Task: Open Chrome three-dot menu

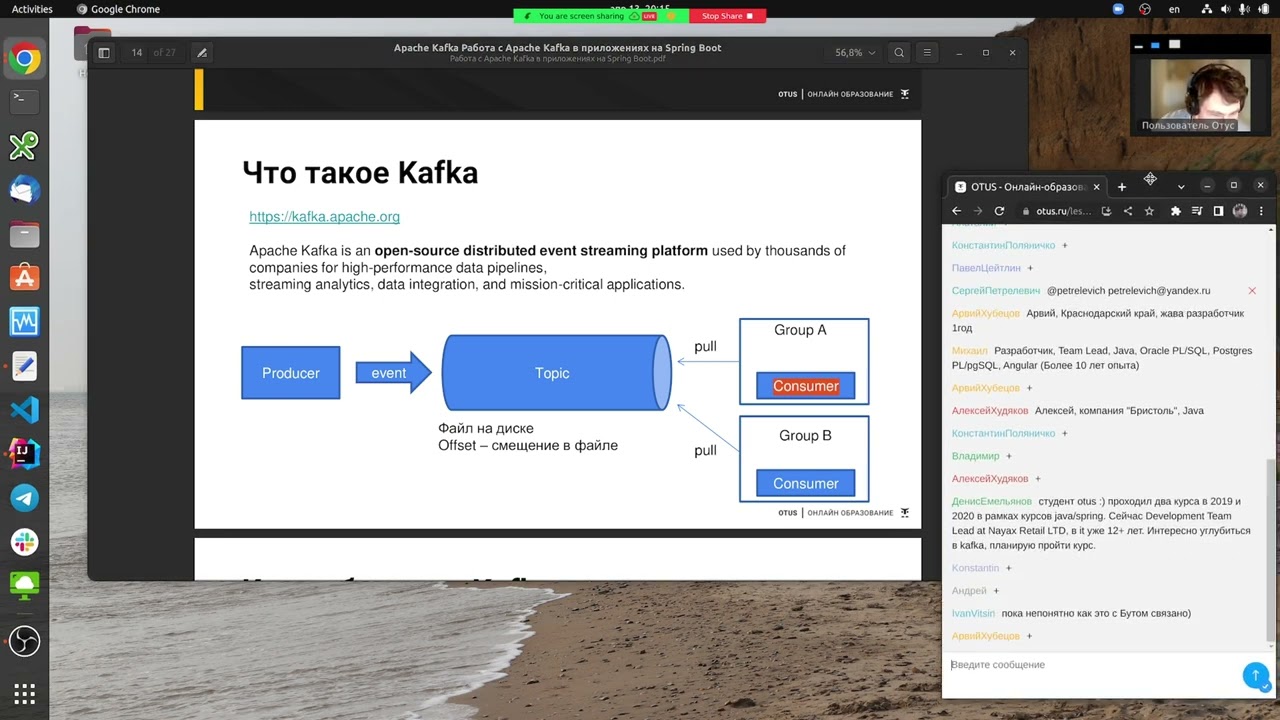Action: click(x=1261, y=211)
